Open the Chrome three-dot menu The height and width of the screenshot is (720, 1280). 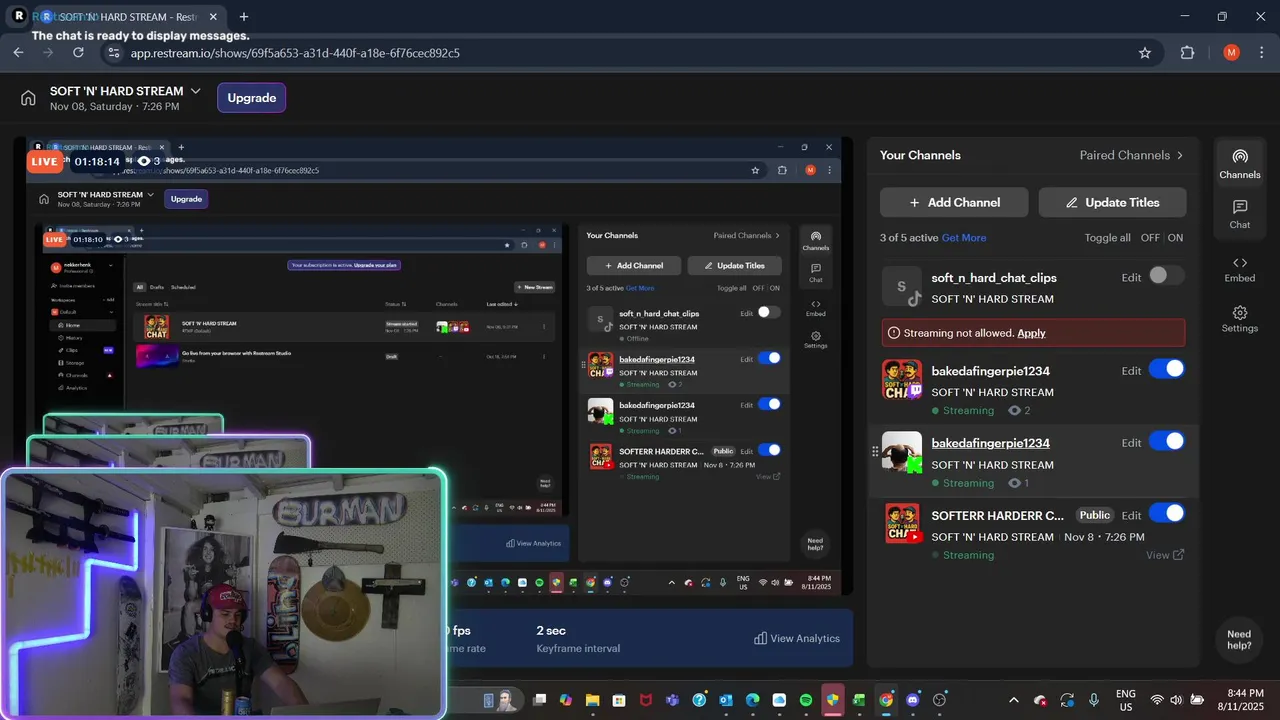pos(1260,53)
